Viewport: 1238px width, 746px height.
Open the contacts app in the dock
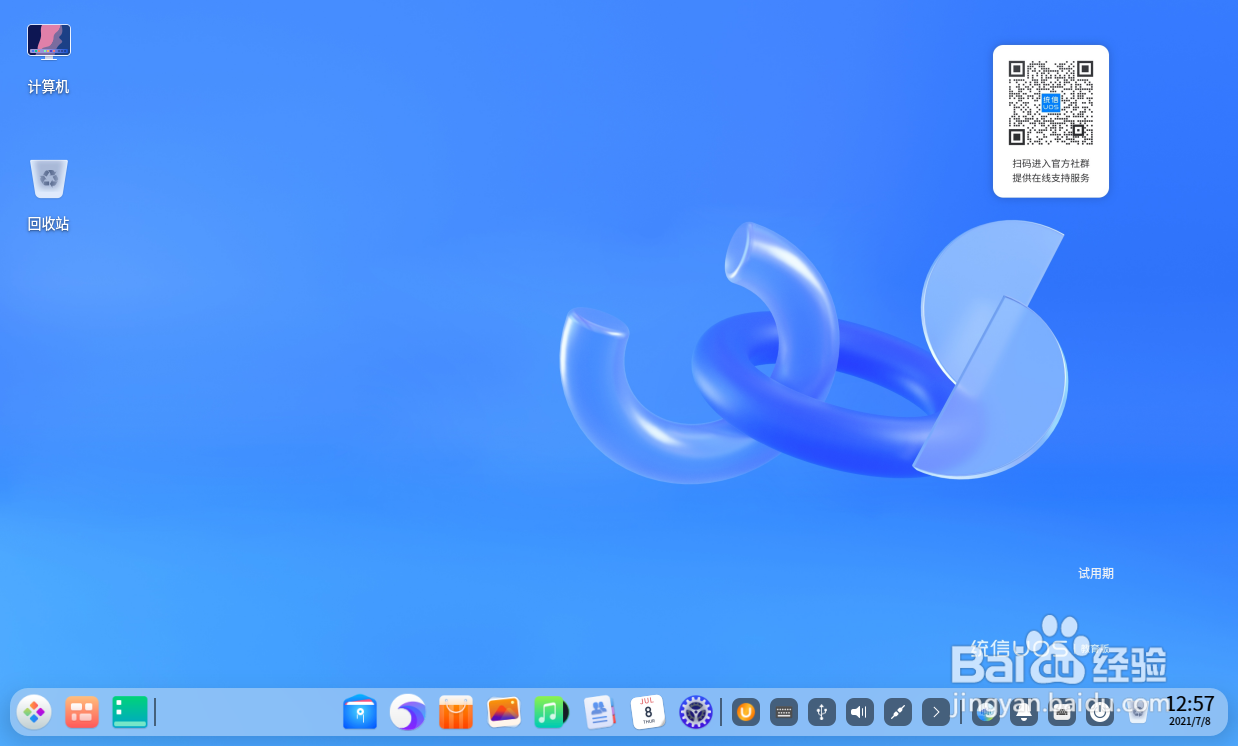click(599, 712)
